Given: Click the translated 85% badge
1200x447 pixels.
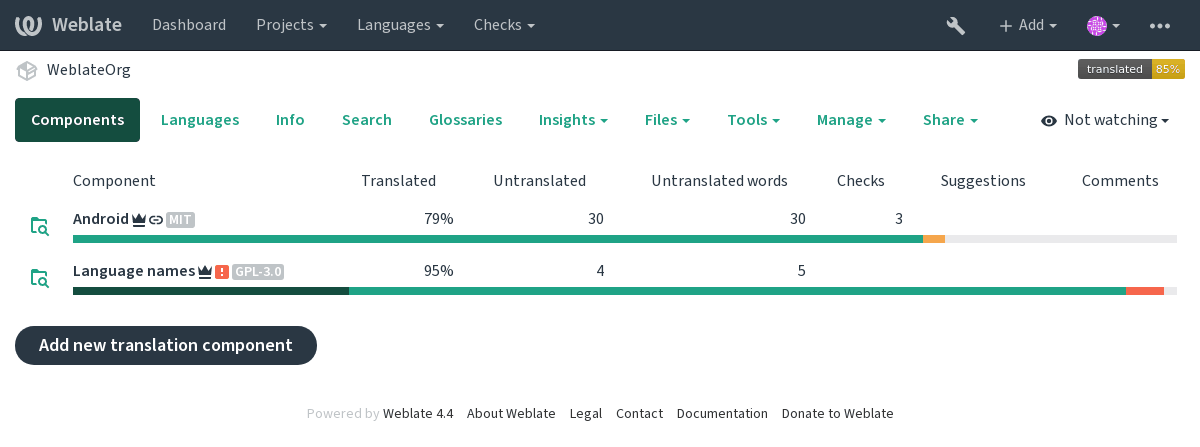Looking at the screenshot, I should [x=1131, y=69].
